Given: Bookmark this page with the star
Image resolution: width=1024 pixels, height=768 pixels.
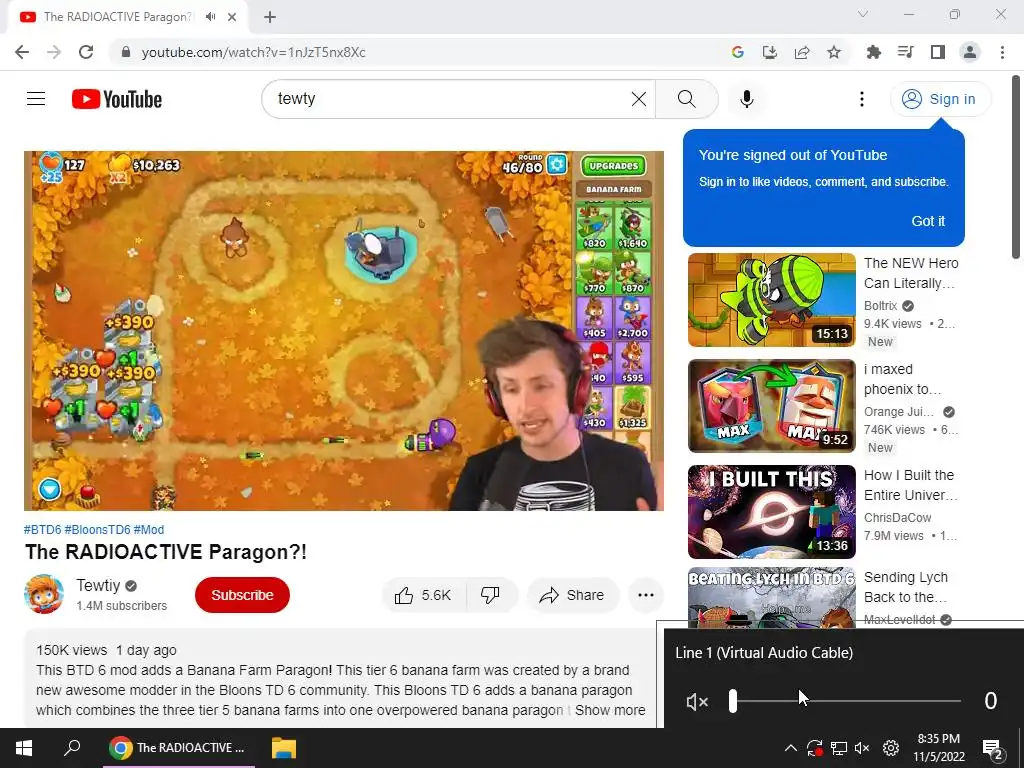Looking at the screenshot, I should click(x=834, y=52).
